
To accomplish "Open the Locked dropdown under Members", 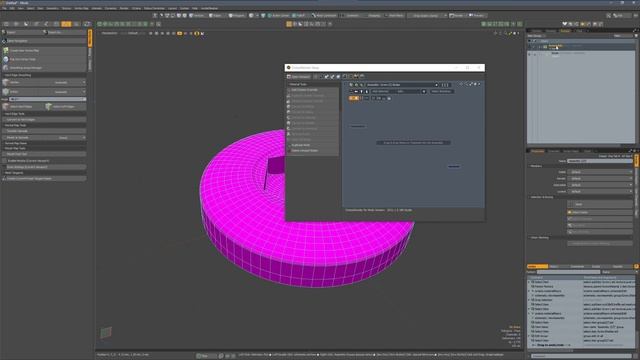I will tap(600, 191).
